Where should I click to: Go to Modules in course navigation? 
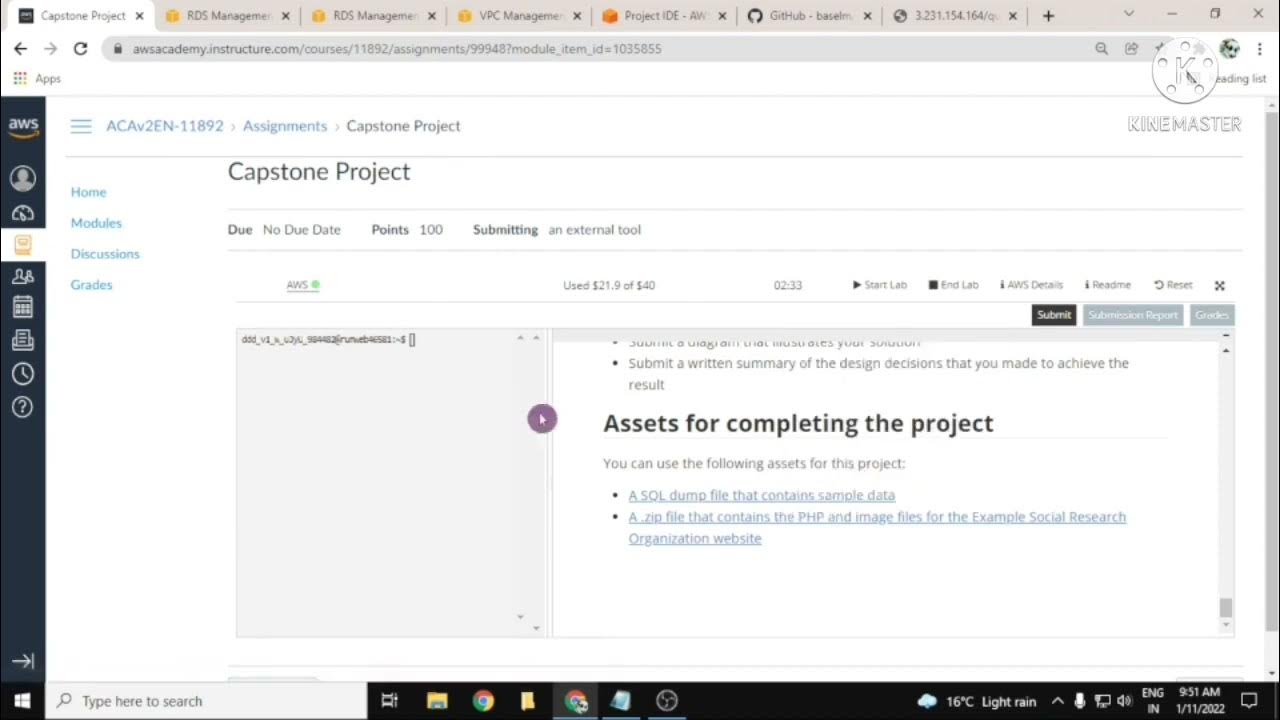(x=96, y=223)
